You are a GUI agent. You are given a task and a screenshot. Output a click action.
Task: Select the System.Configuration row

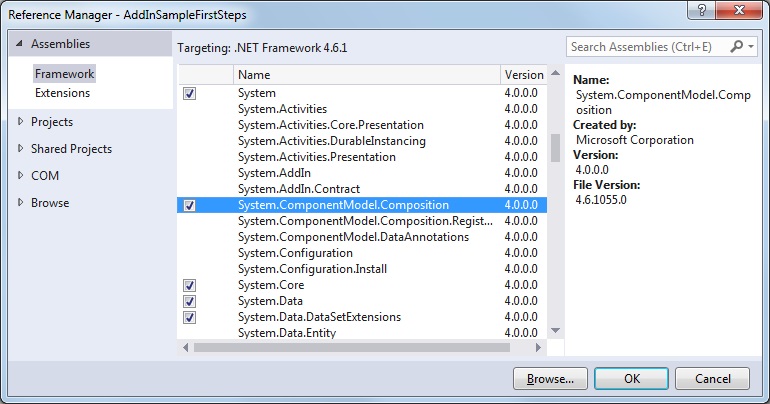pyautogui.click(x=362, y=253)
